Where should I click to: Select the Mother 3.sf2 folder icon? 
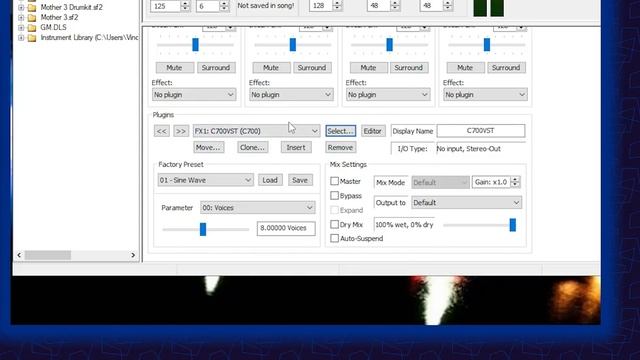click(32, 18)
